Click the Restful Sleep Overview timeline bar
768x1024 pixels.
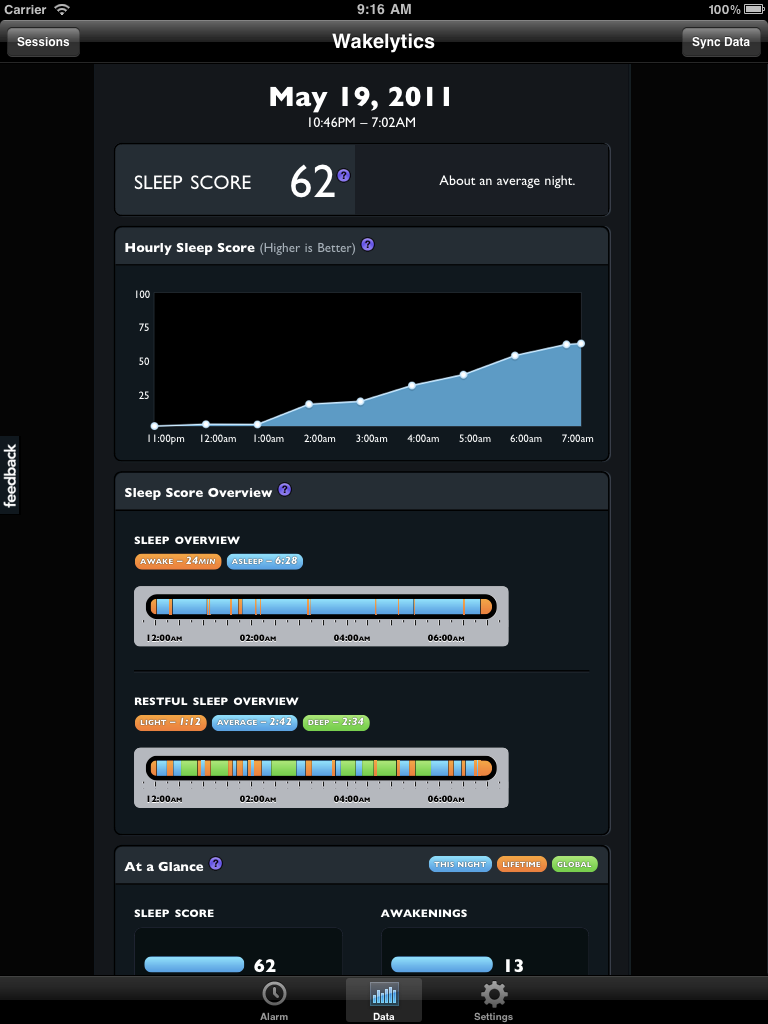321,768
